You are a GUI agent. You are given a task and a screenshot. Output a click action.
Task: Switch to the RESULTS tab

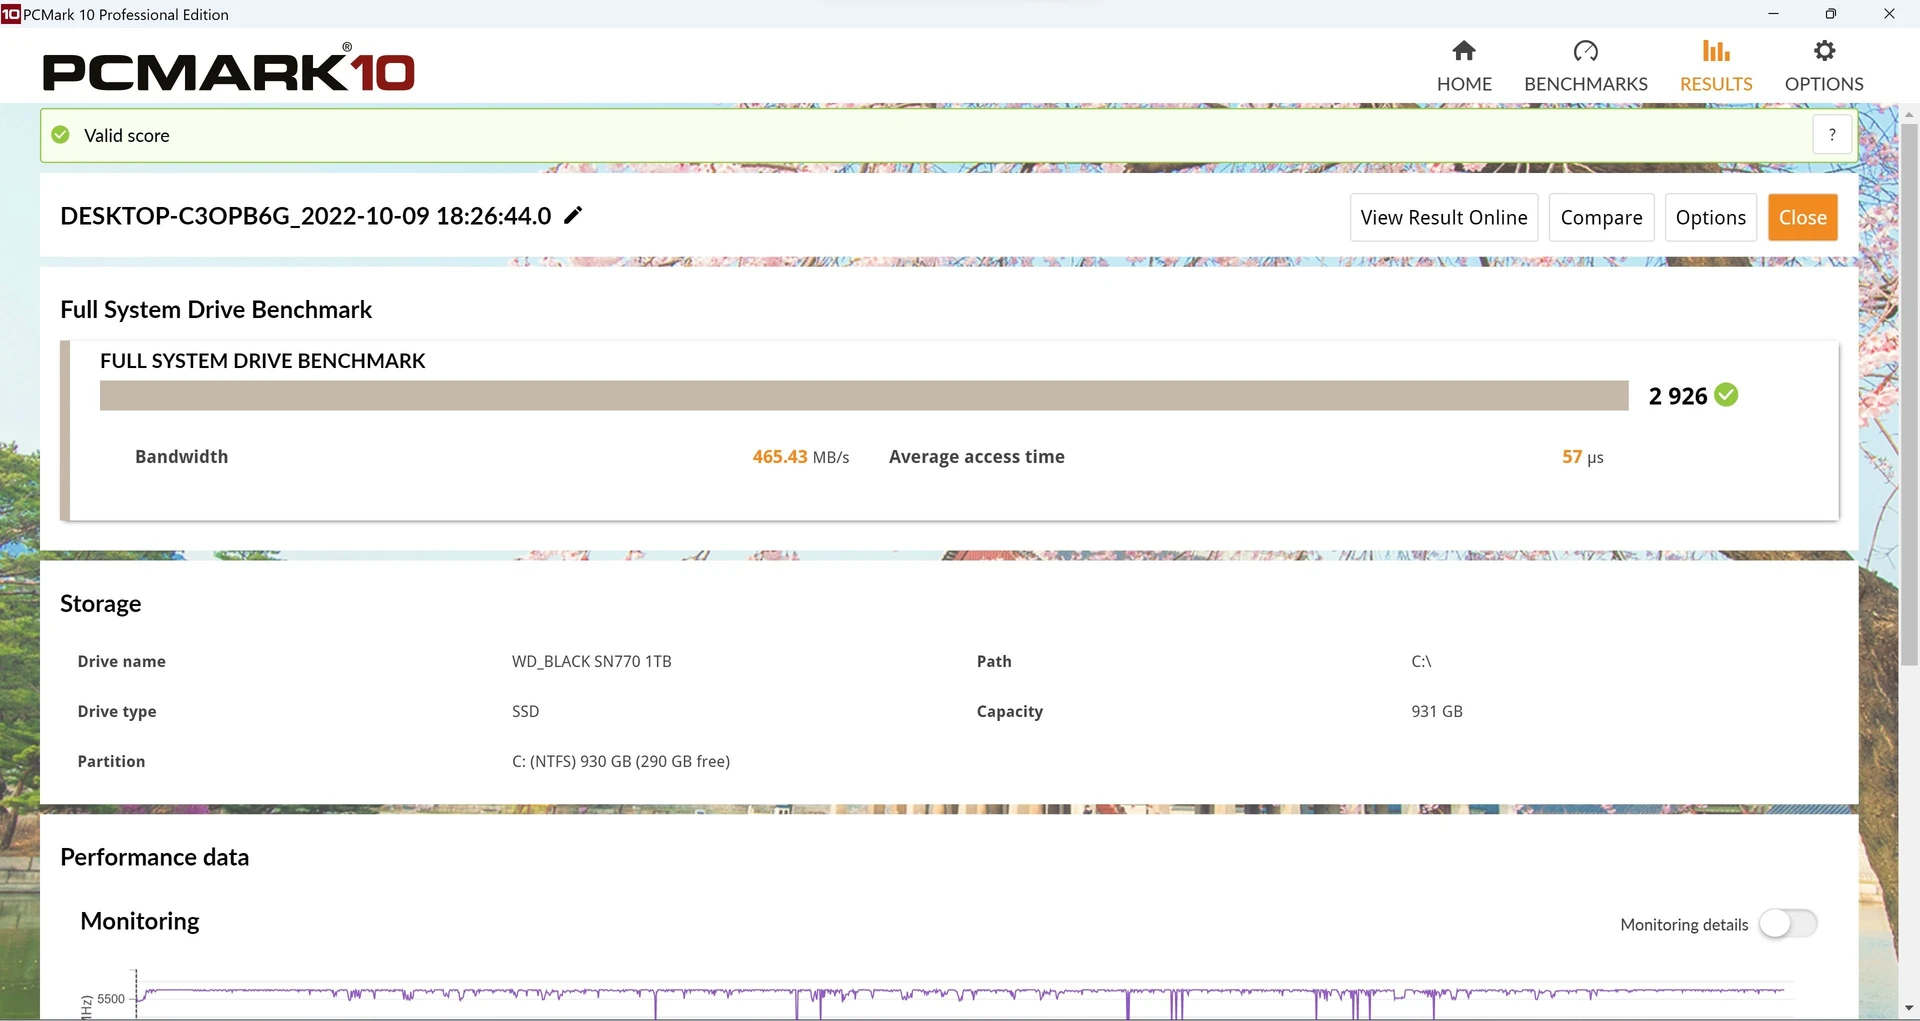point(1716,67)
